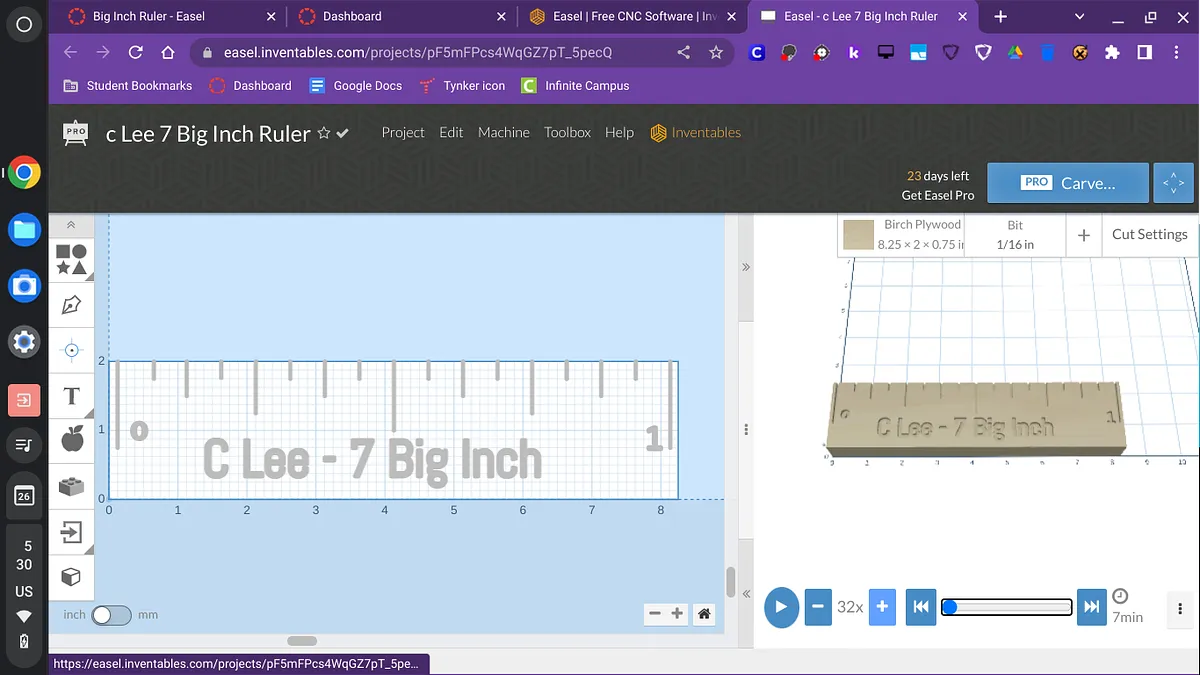Open the Apps brick icon
The image size is (1200, 675).
(71, 485)
